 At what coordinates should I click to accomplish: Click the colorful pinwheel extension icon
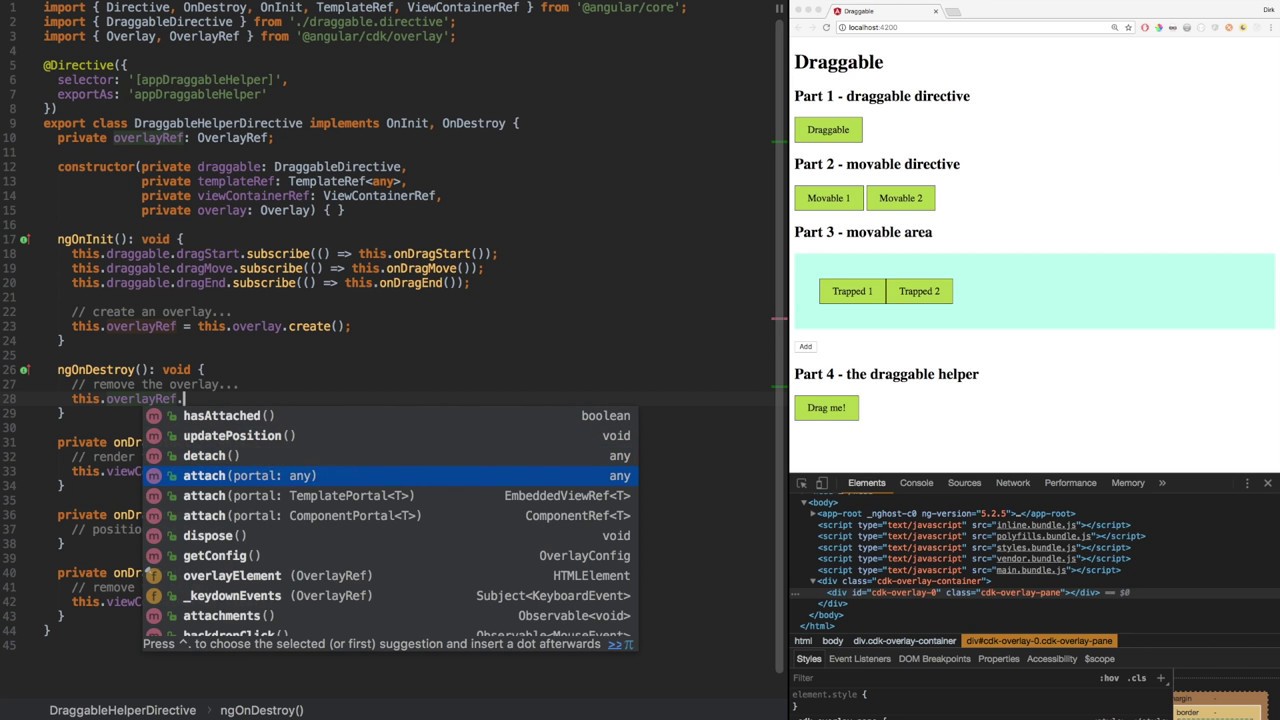(x=1159, y=27)
